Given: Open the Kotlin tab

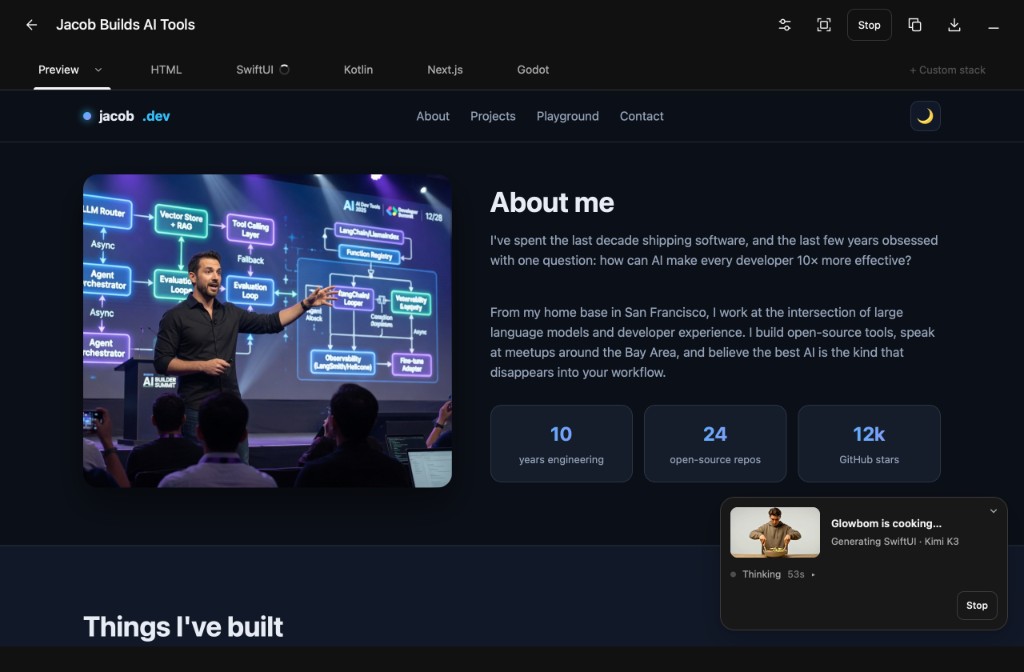Looking at the screenshot, I should tap(358, 70).
